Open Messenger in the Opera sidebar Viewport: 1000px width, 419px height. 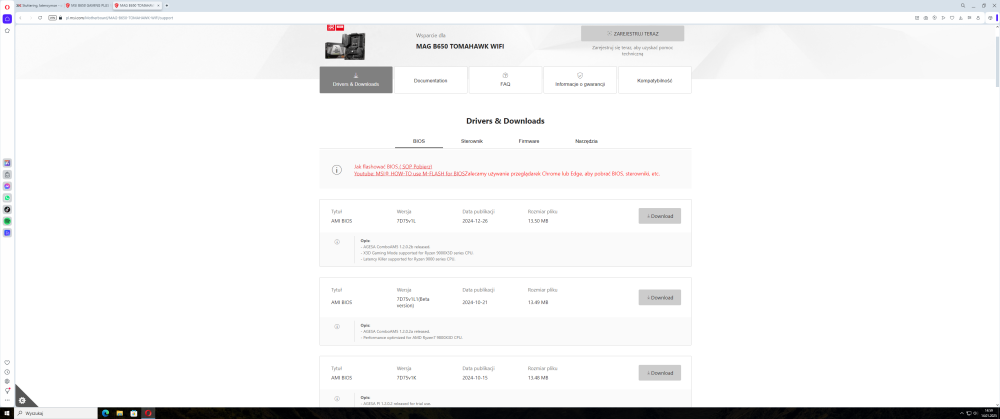[x=7, y=186]
